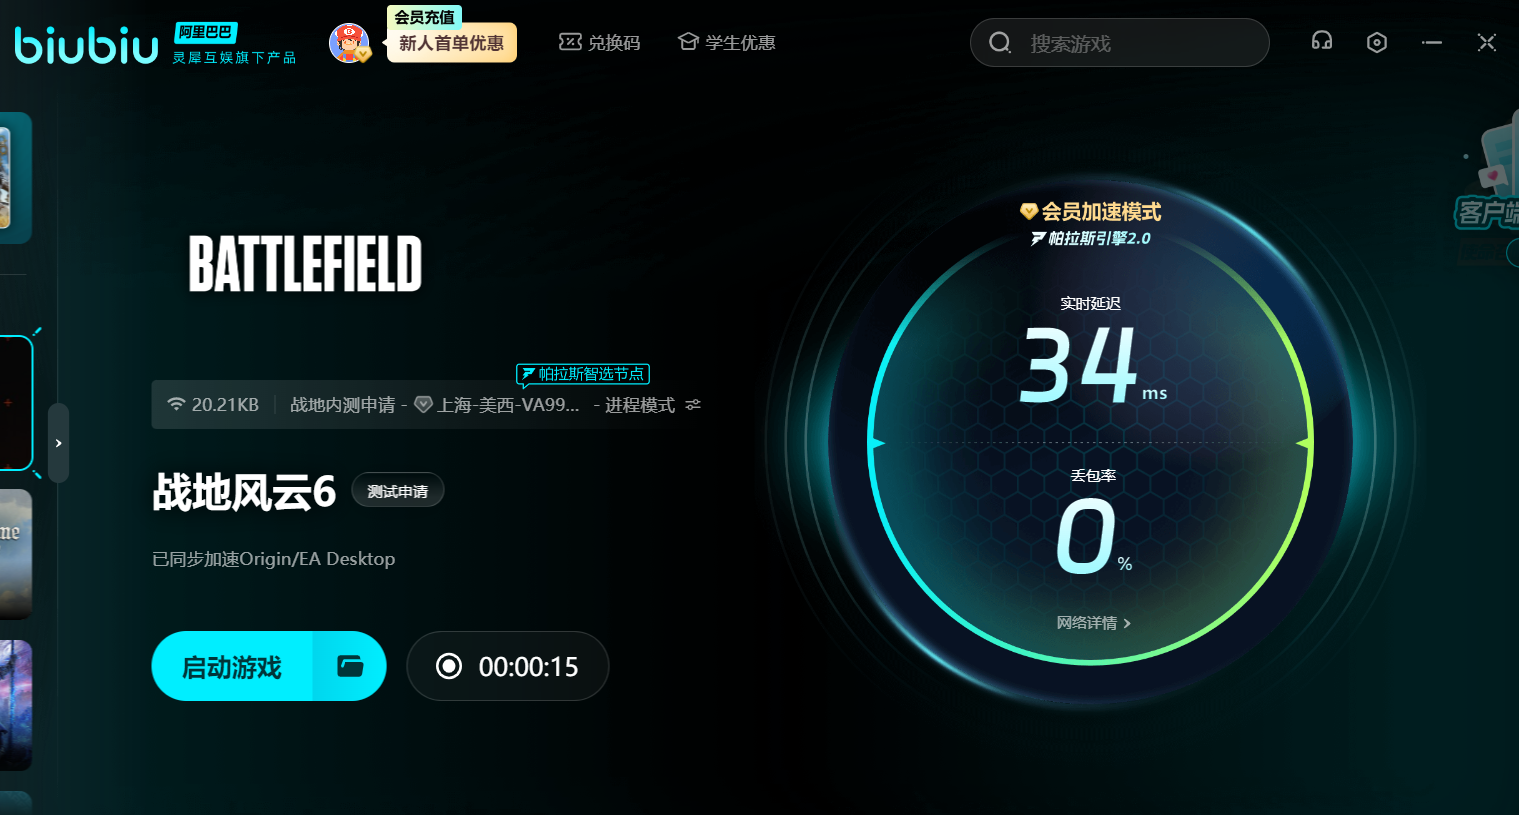Click the folder icon beside 启动游戏
Viewport: 1519px width, 815px height.
coord(350,666)
